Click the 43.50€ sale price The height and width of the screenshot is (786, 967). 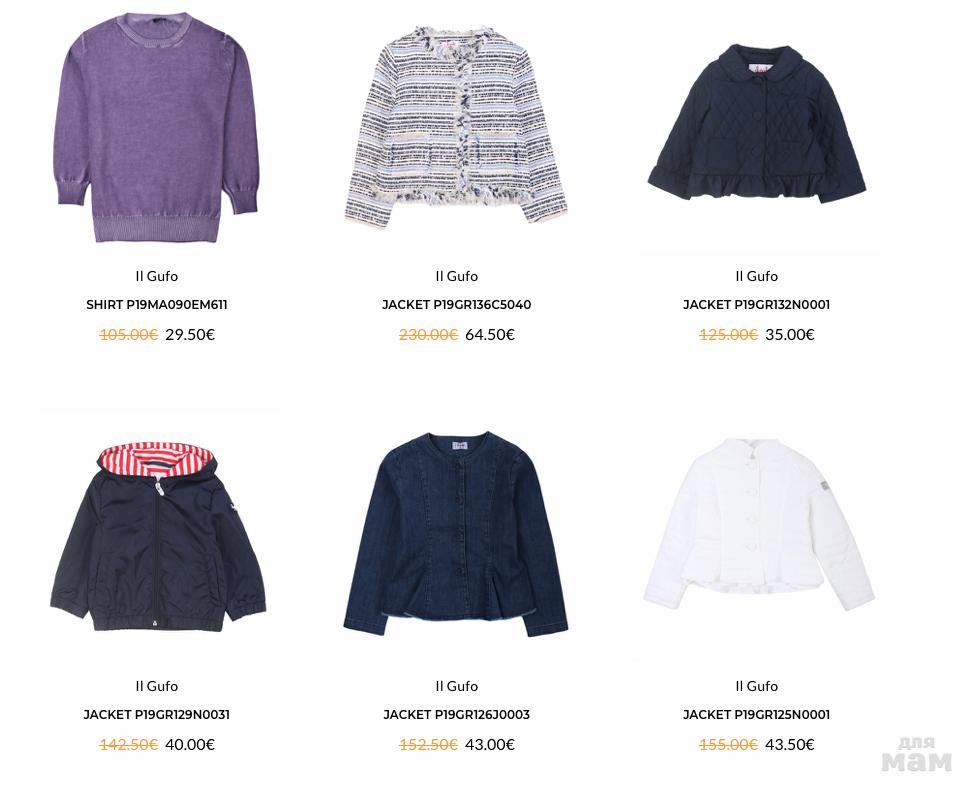click(790, 745)
